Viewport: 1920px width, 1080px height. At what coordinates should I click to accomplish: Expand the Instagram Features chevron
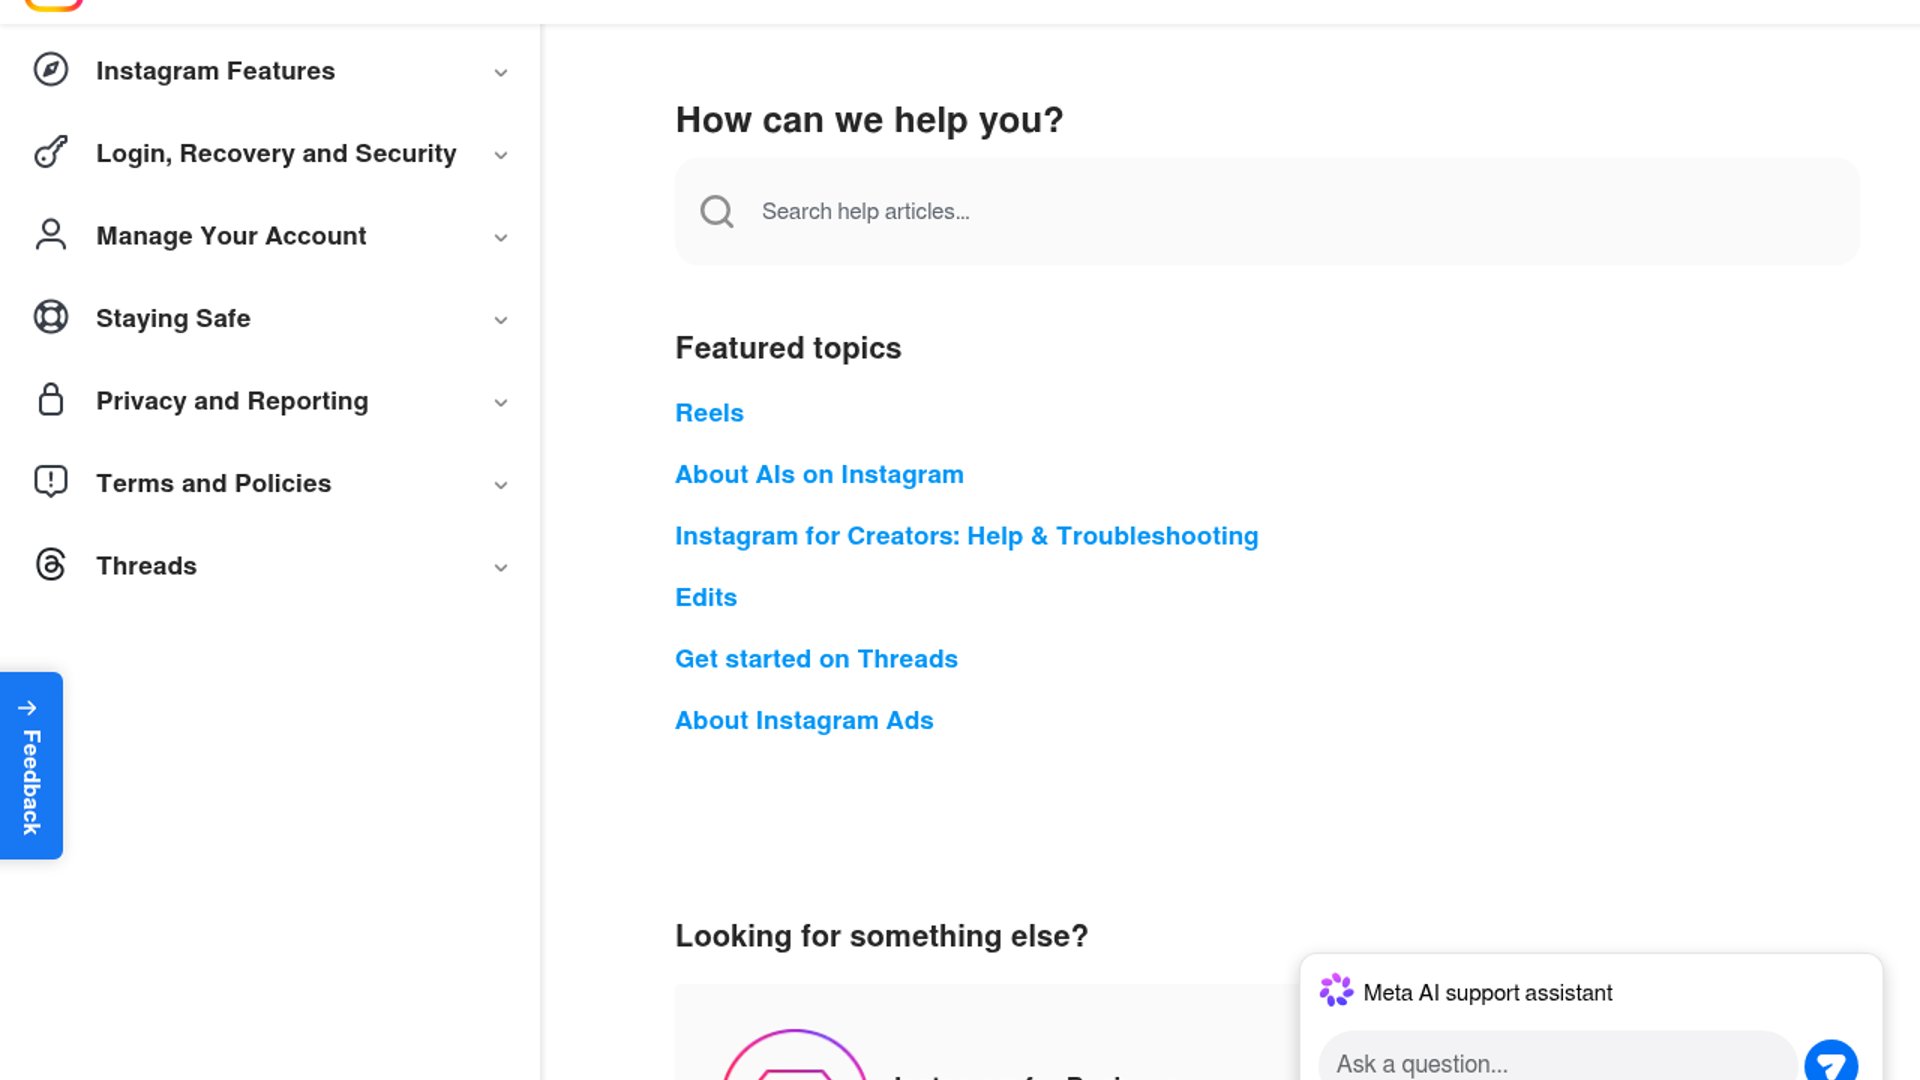[x=501, y=73]
